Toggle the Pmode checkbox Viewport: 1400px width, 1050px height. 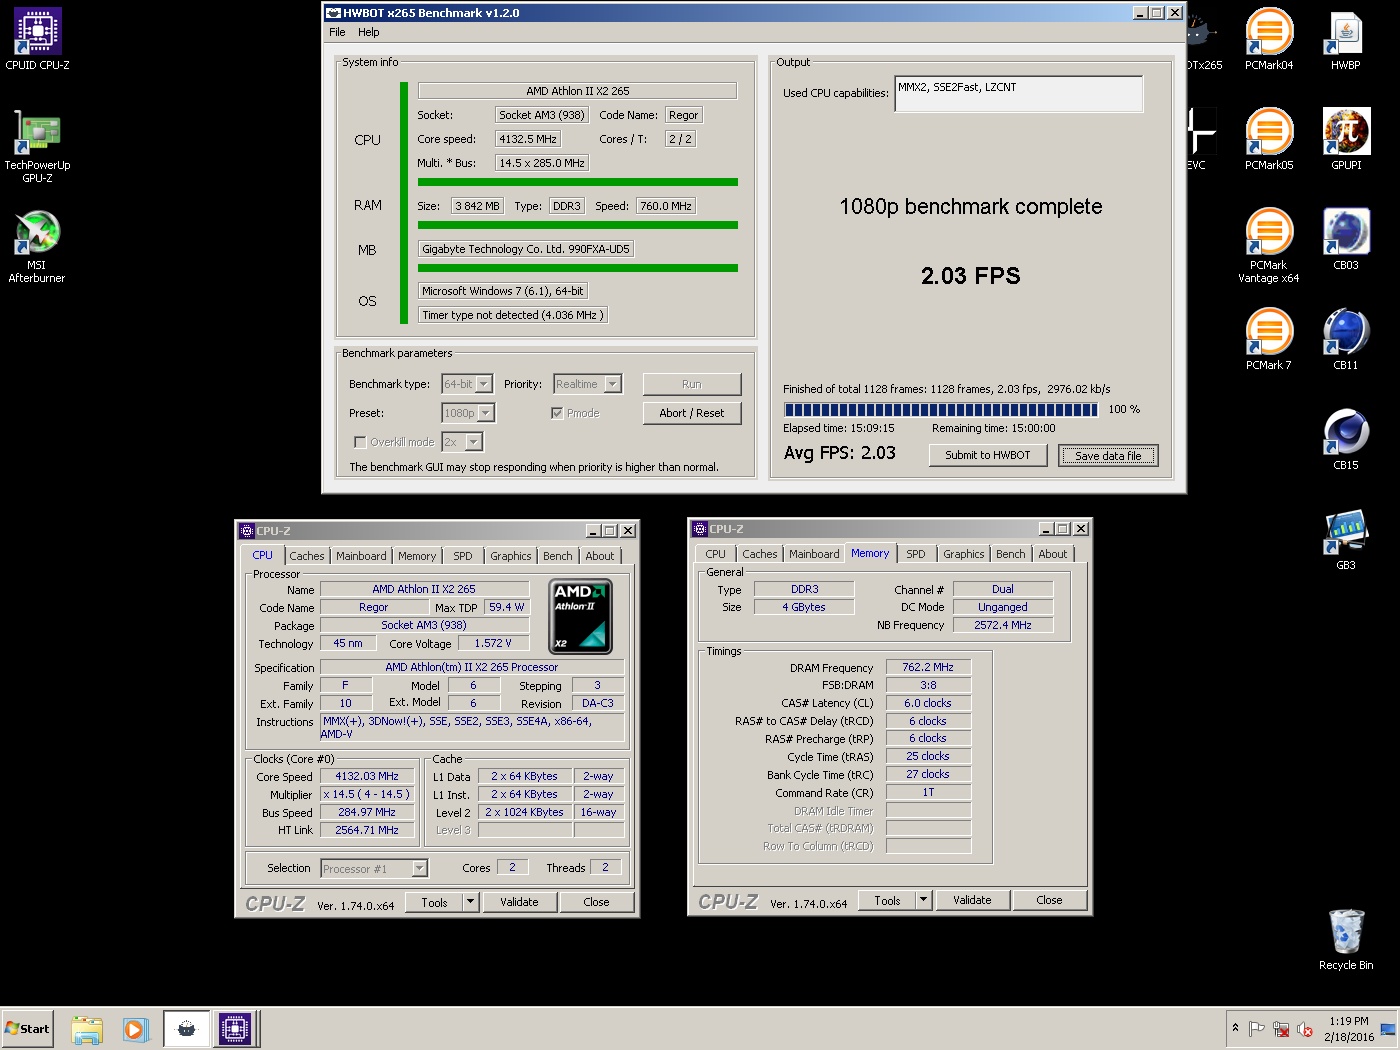point(557,413)
